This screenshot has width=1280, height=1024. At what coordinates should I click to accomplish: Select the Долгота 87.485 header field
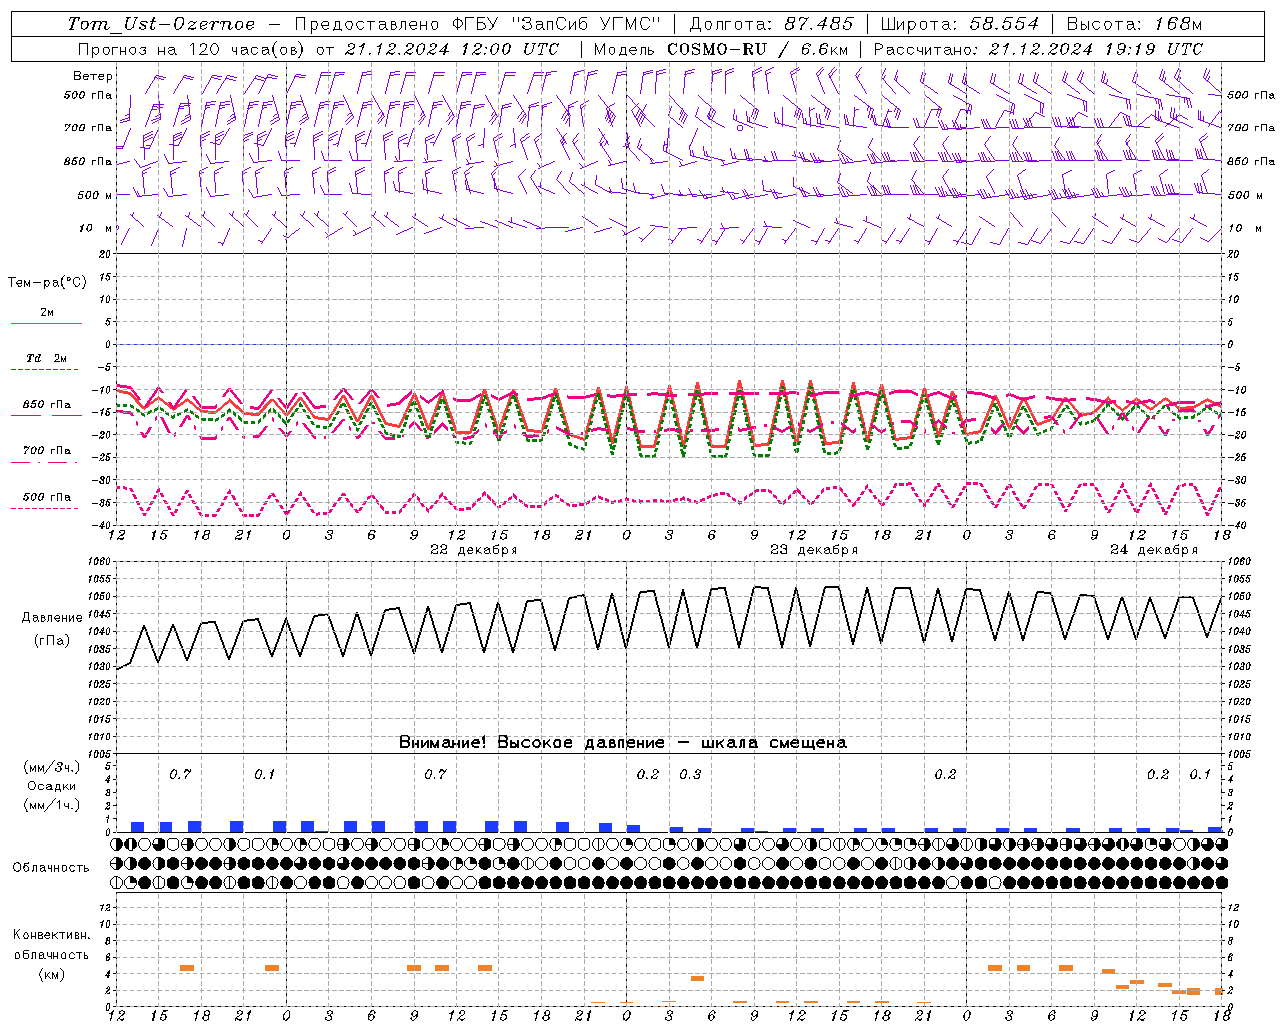[x=771, y=24]
